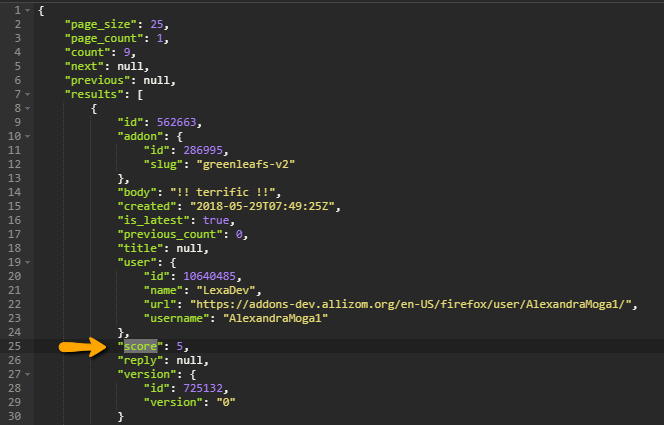Viewport: 664px width, 425px height.
Task: Collapse the root object fold arrow on line 1
Action: pyautogui.click(x=28, y=10)
